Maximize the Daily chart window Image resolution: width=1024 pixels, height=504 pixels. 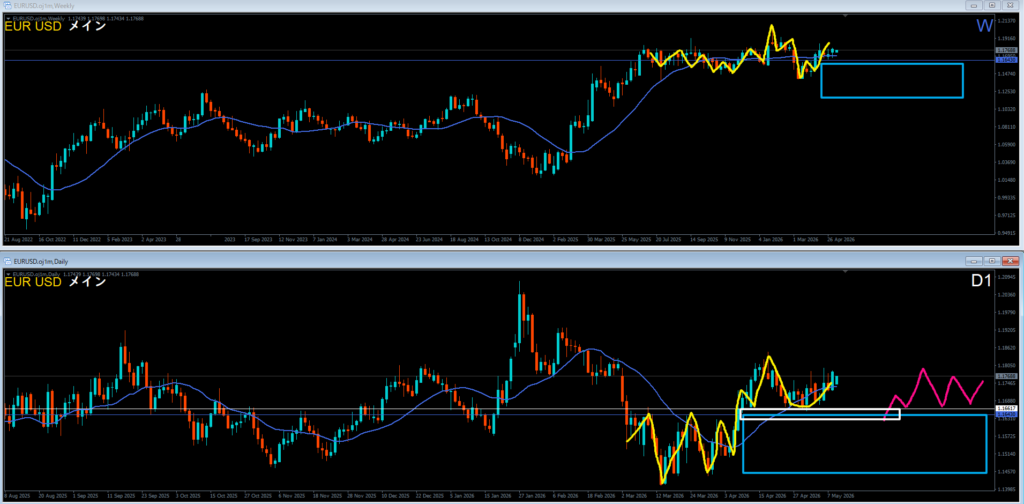[x=992, y=260]
